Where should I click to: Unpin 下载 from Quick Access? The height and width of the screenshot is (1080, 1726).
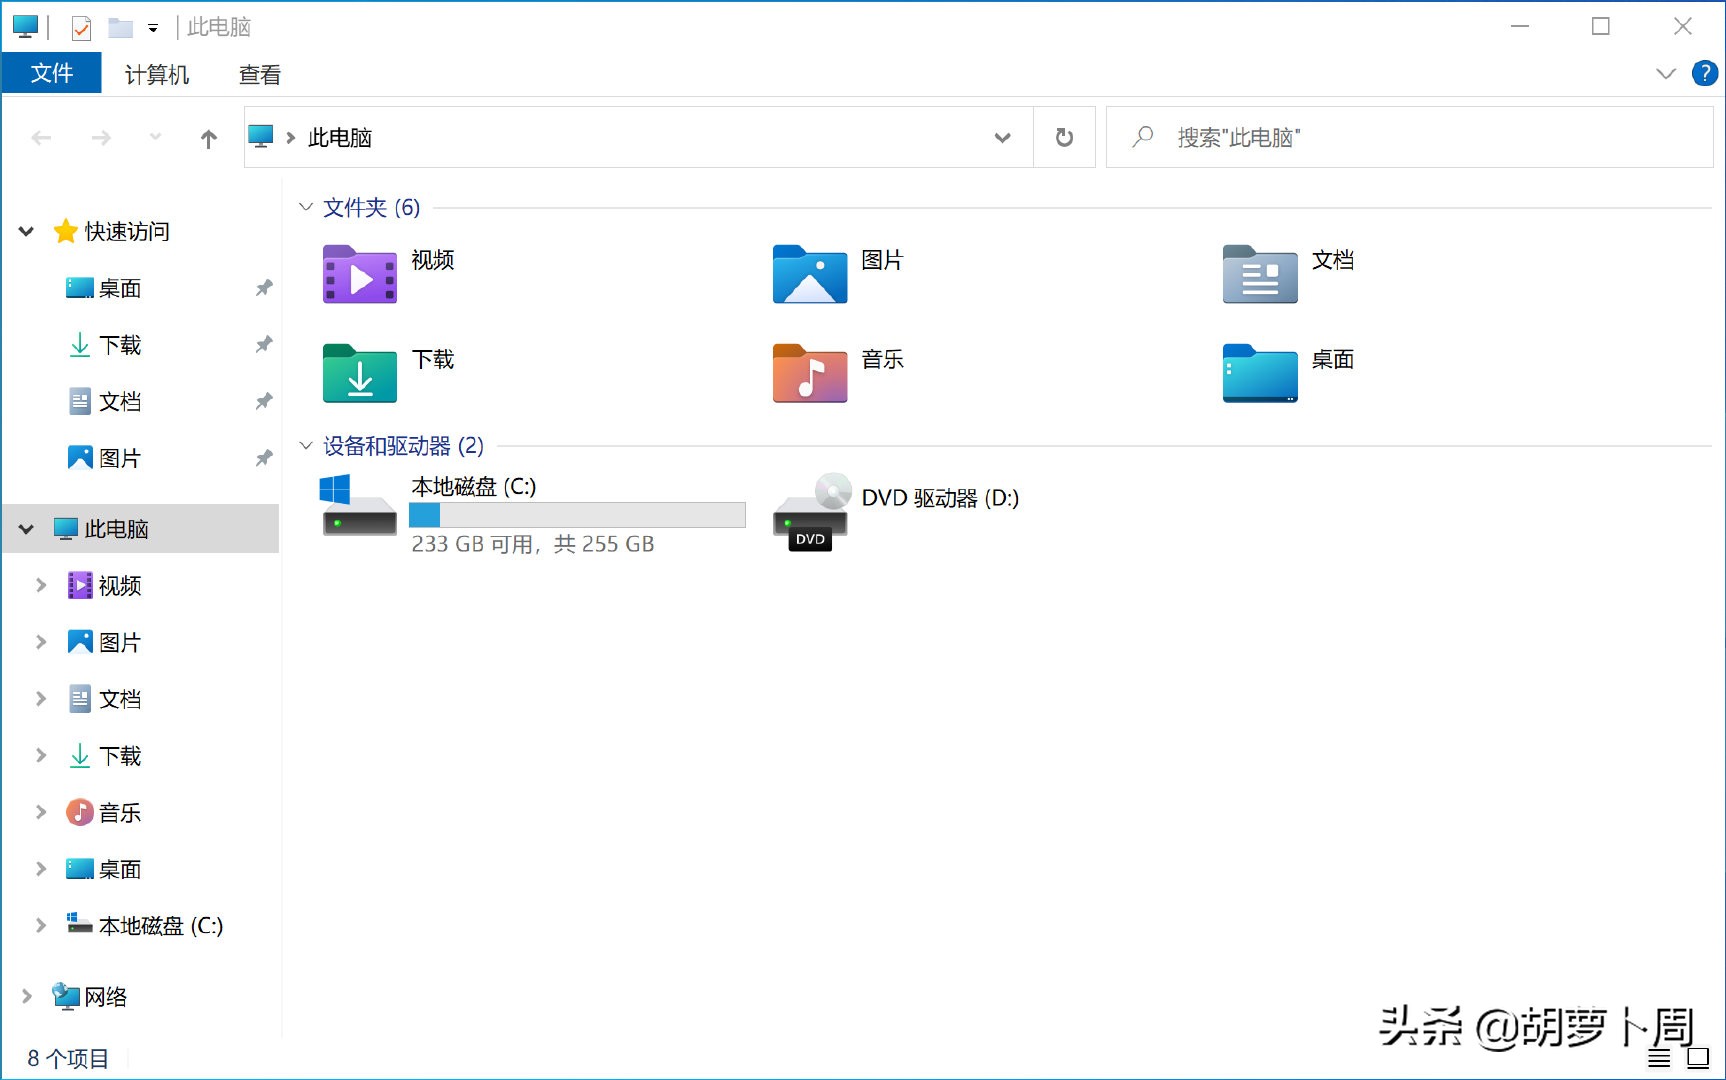263,344
